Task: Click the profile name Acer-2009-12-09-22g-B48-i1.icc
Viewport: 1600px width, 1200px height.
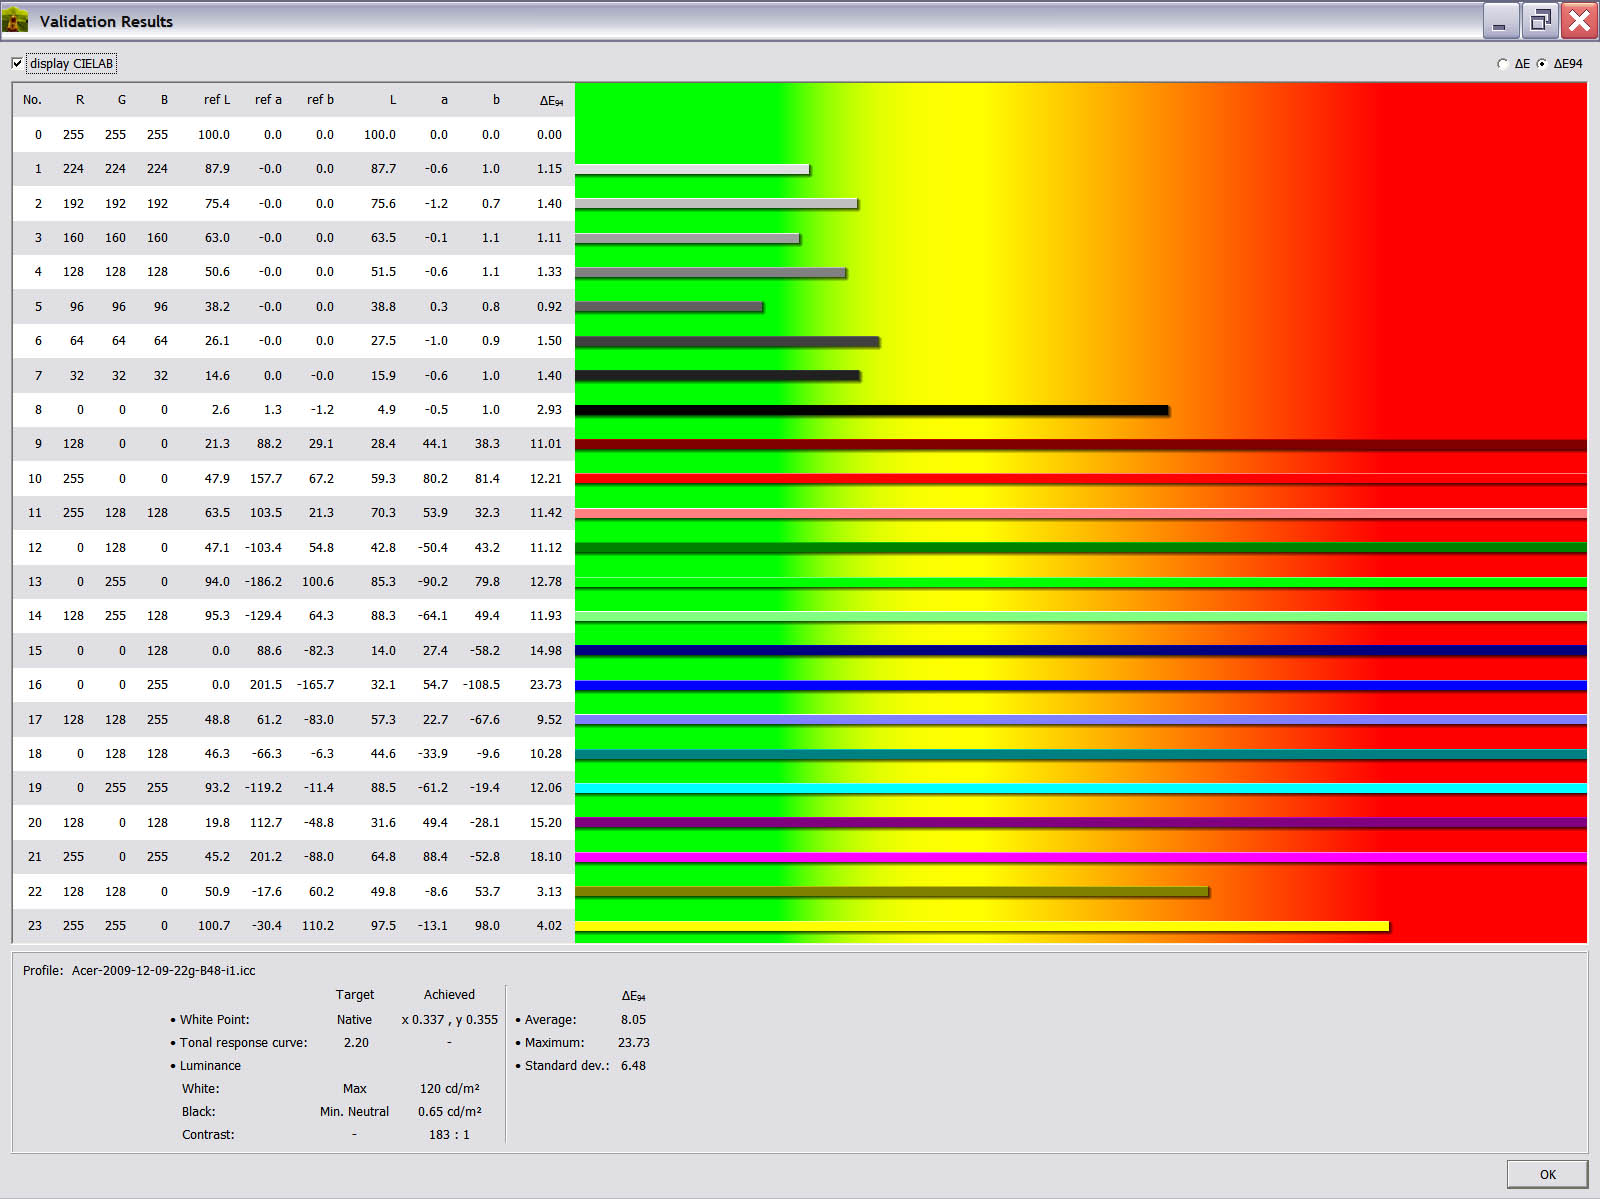Action: (163, 971)
